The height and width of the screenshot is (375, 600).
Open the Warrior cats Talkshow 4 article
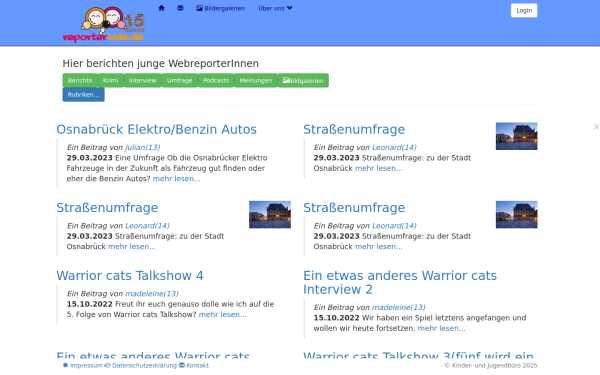pyautogui.click(x=130, y=276)
